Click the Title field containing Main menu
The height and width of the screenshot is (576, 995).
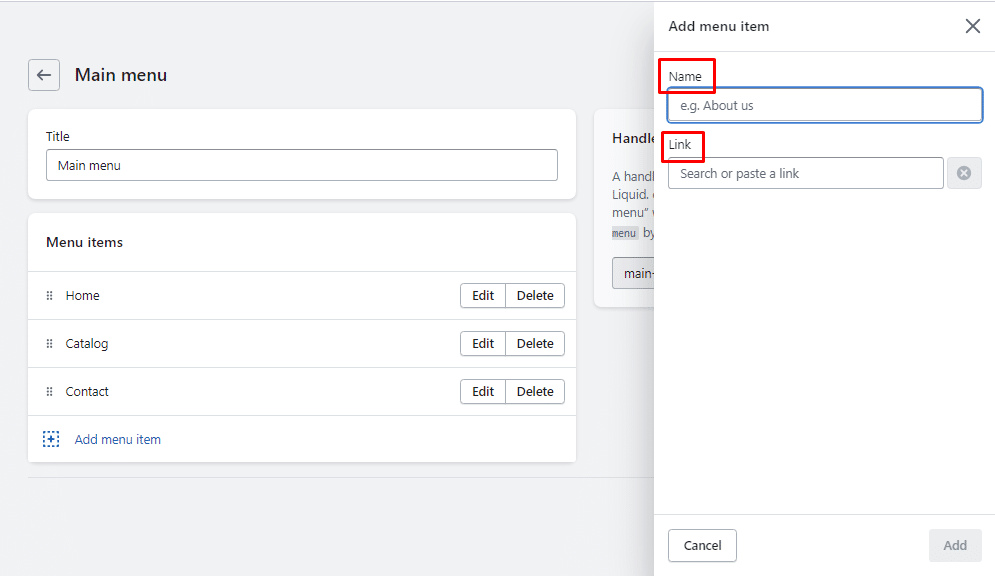pyautogui.click(x=301, y=165)
